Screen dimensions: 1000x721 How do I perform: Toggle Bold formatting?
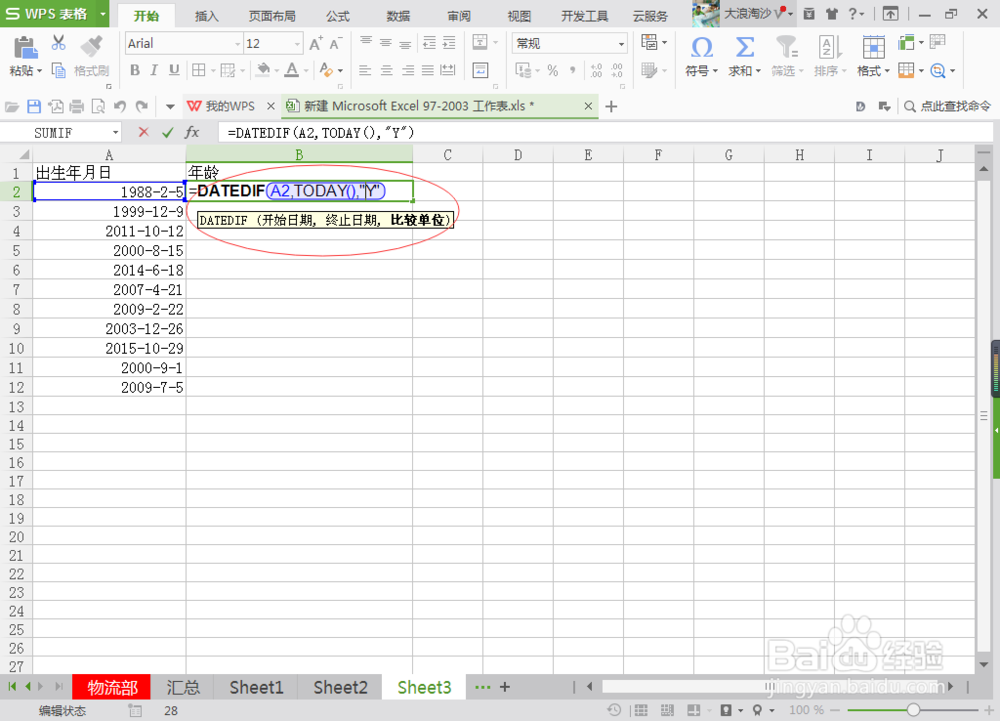click(x=135, y=70)
